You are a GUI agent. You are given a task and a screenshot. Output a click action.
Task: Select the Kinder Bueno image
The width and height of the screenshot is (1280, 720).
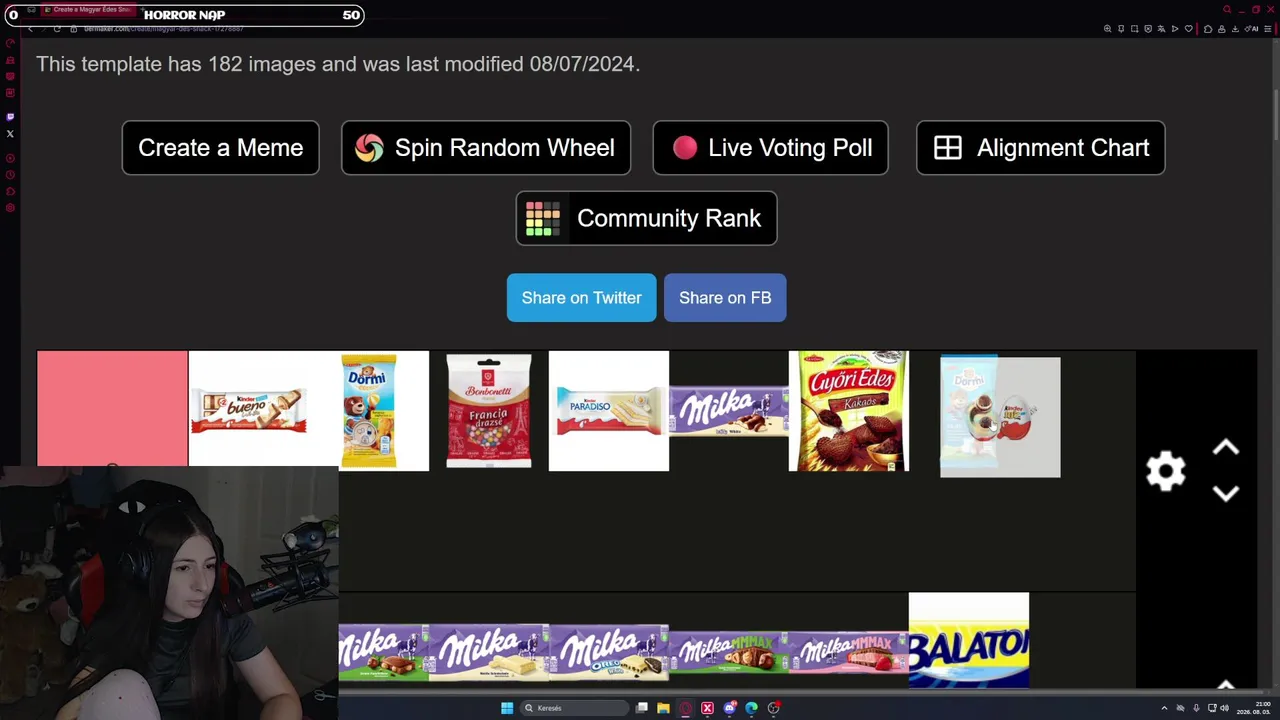pos(248,411)
